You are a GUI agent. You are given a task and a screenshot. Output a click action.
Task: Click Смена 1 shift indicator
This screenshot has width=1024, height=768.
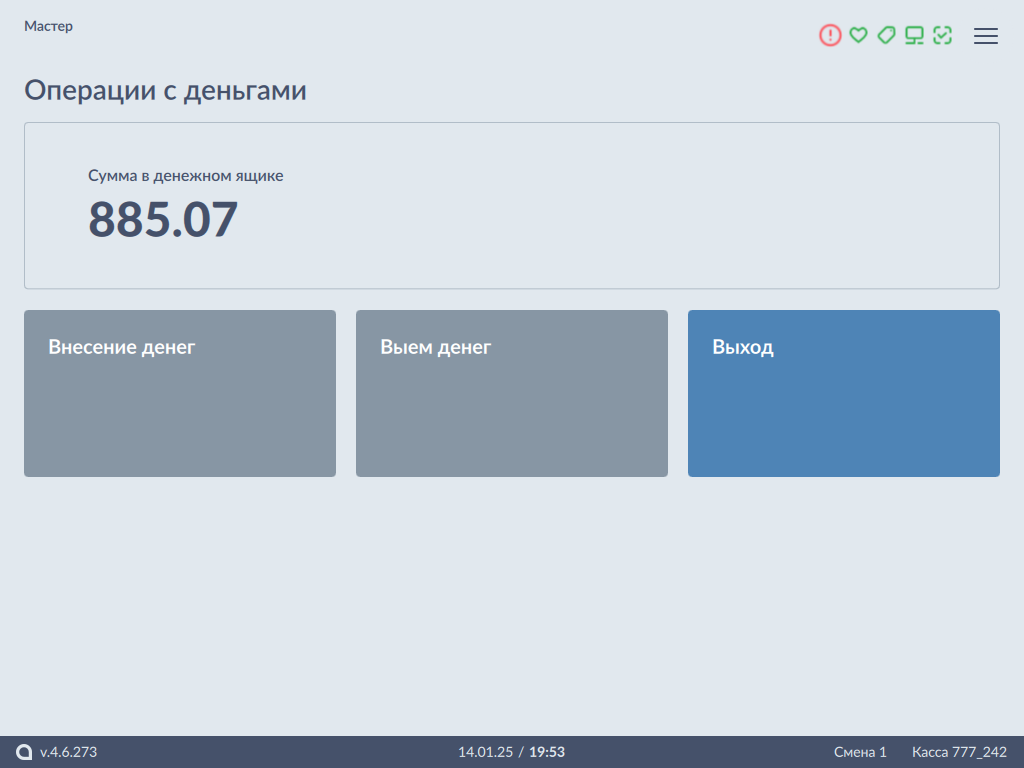860,752
